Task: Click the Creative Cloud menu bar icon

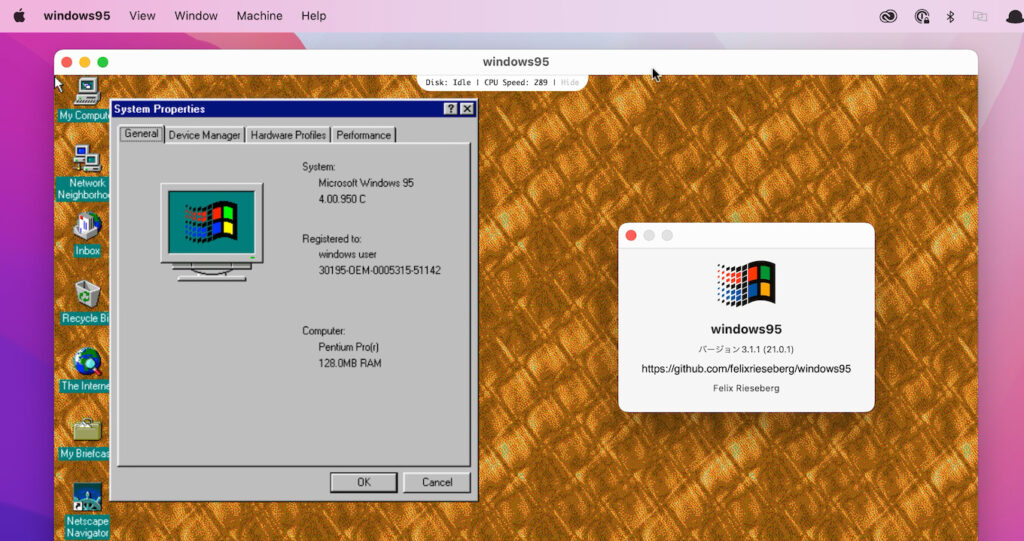Action: (888, 16)
